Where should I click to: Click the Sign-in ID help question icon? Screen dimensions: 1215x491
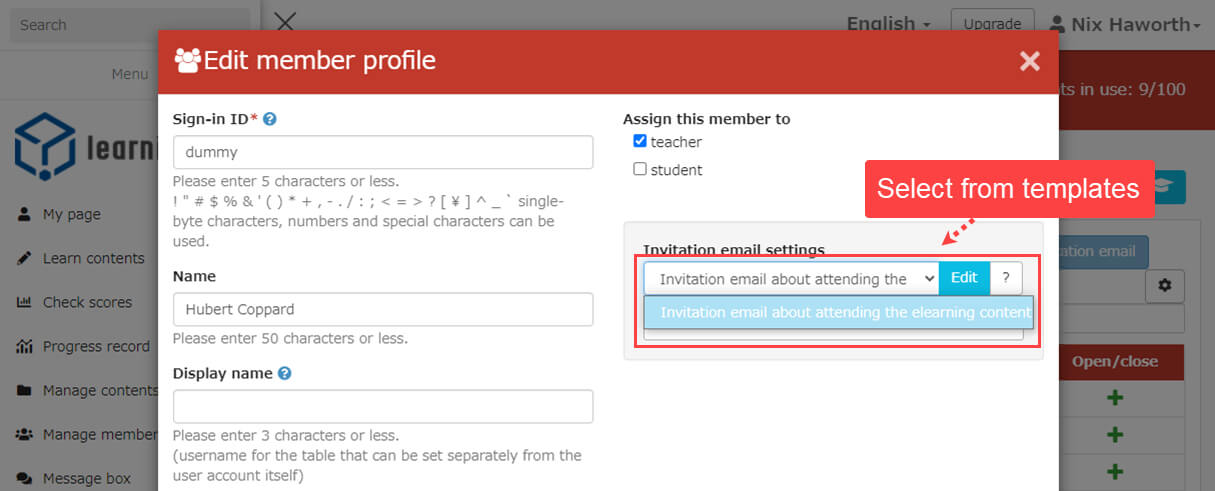pos(269,119)
